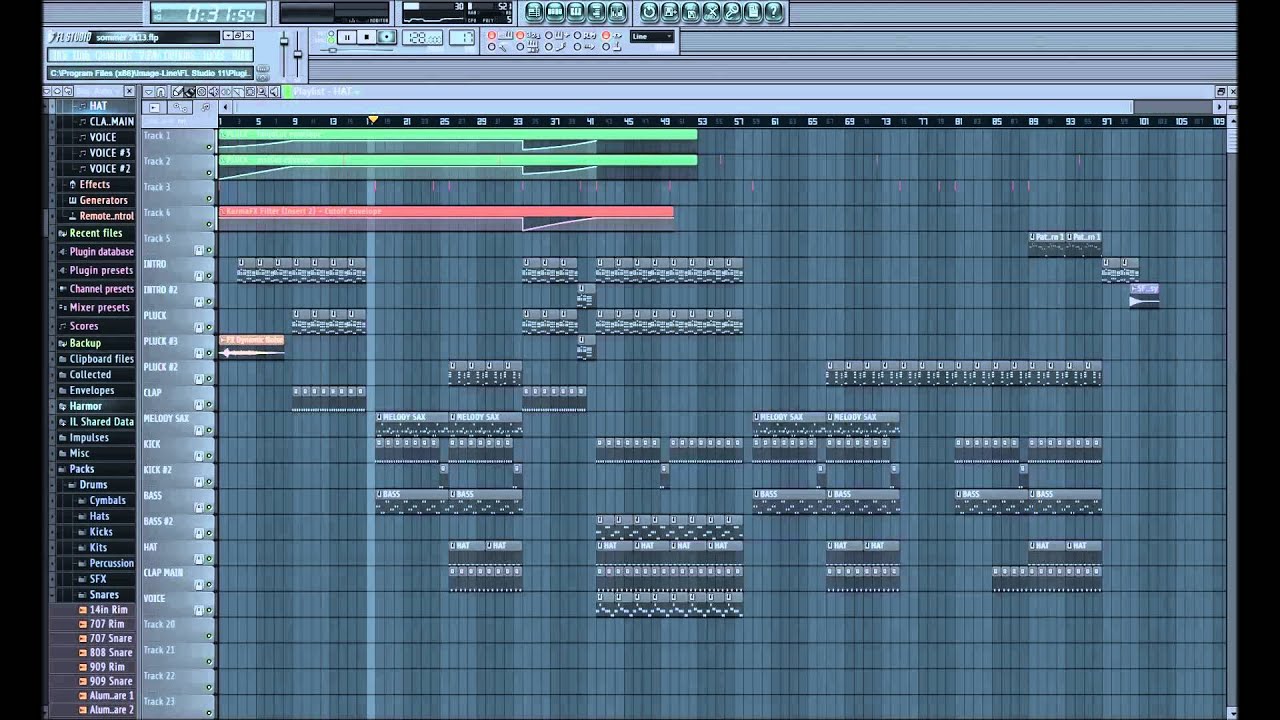Select the Slip tool in Playlist
The height and width of the screenshot is (720, 1280).
(x=225, y=91)
